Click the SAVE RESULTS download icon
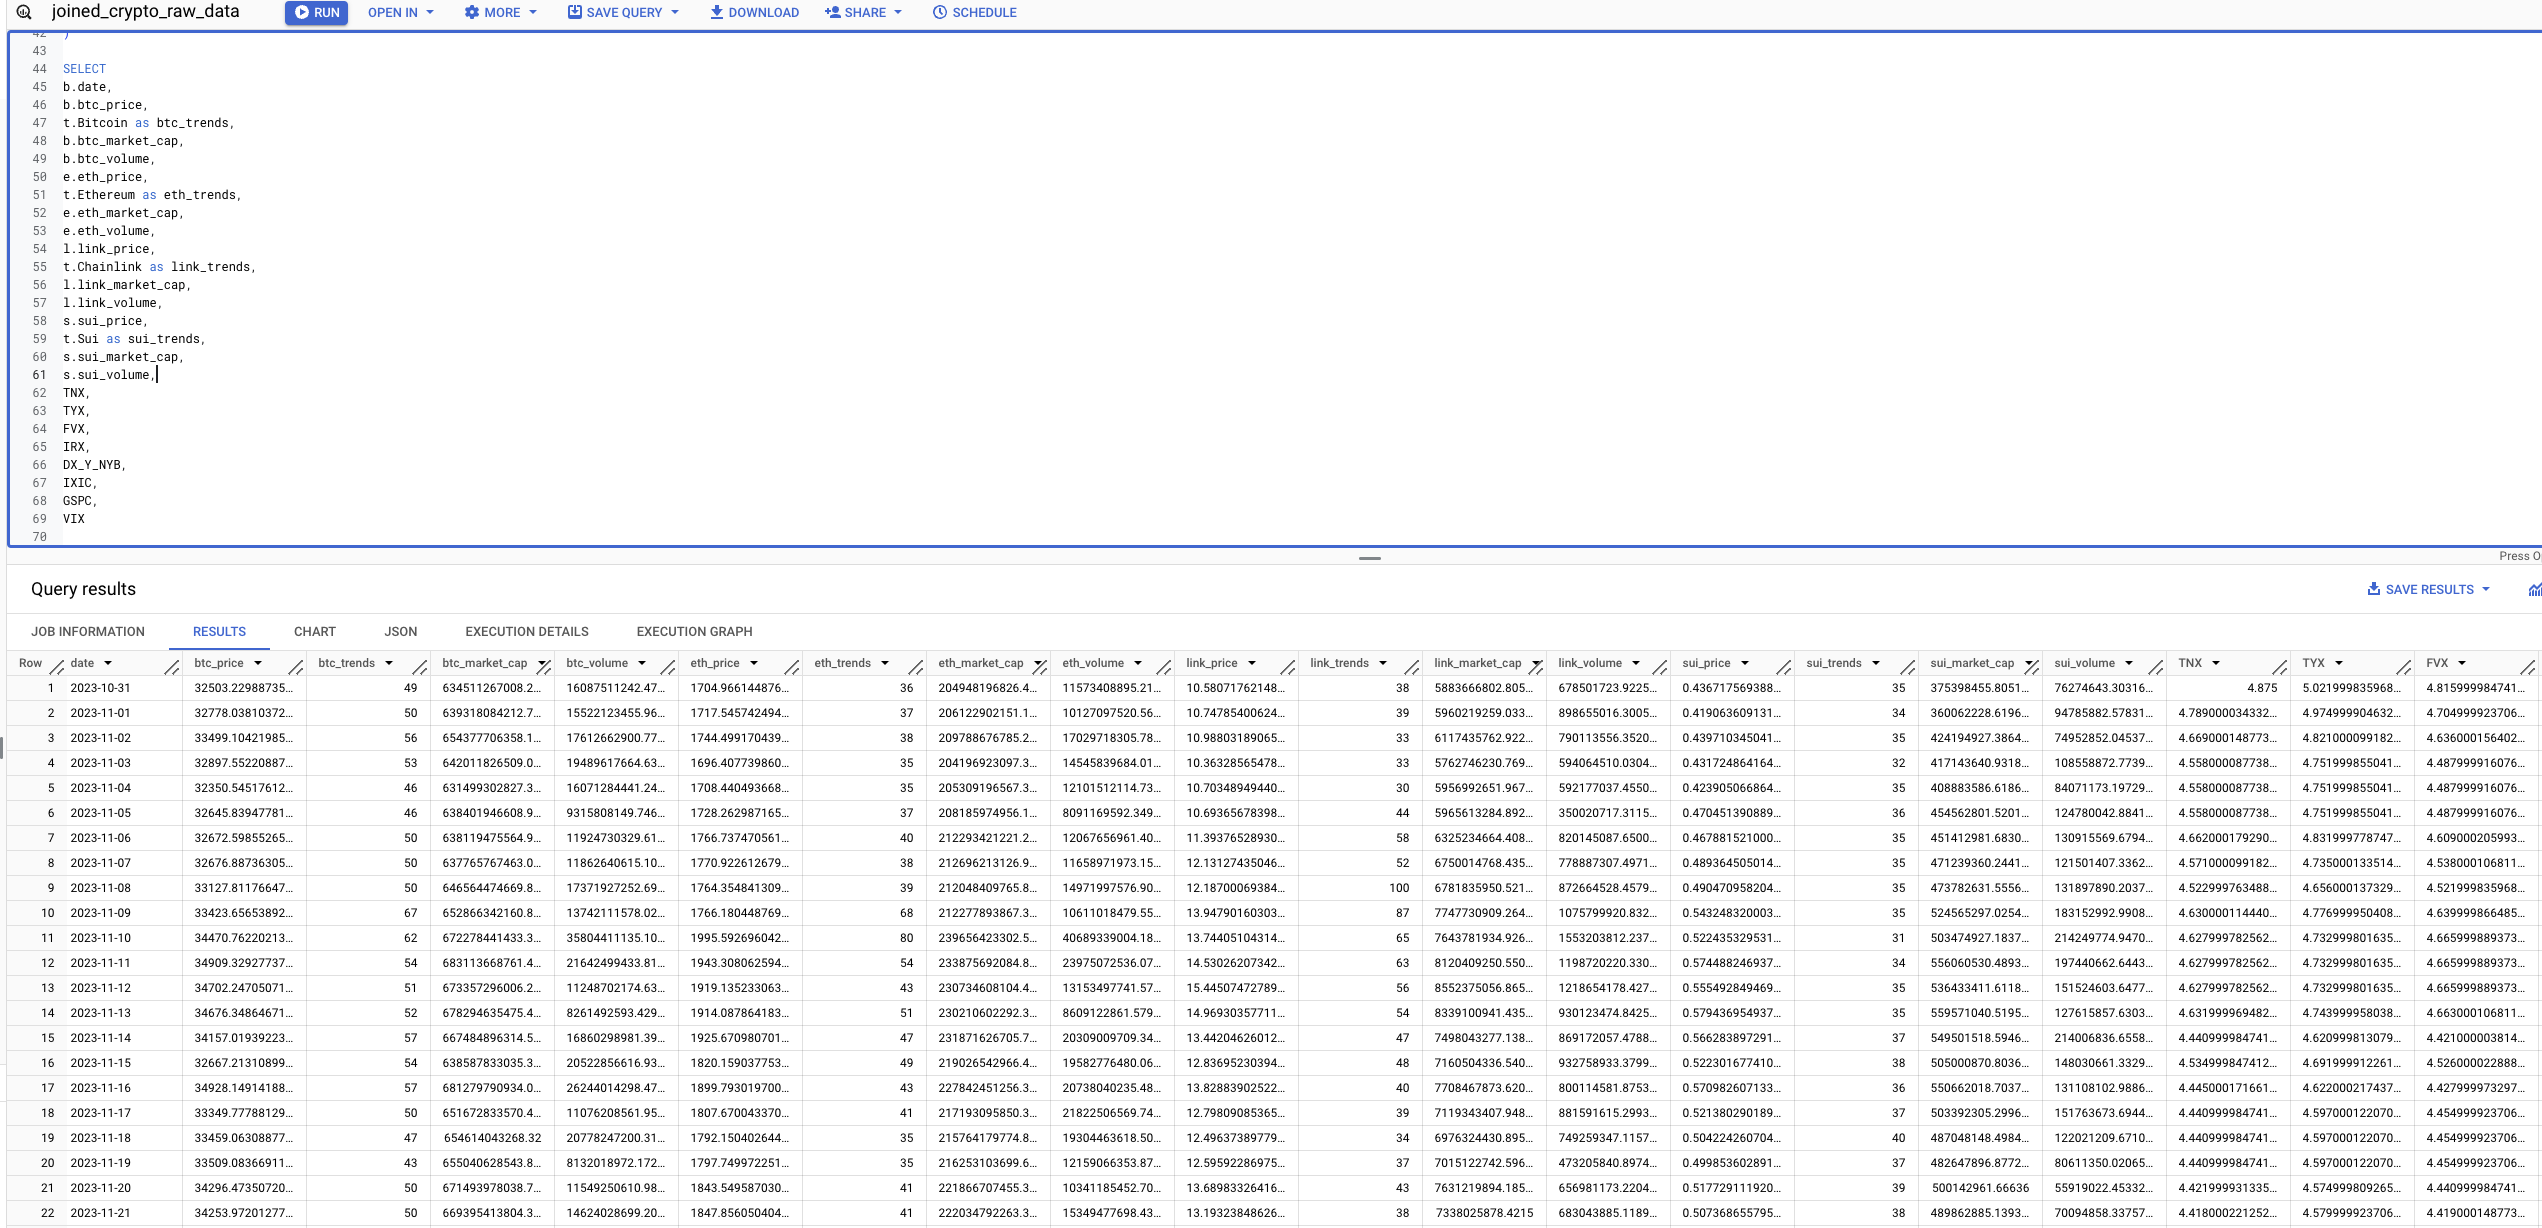 [2373, 590]
